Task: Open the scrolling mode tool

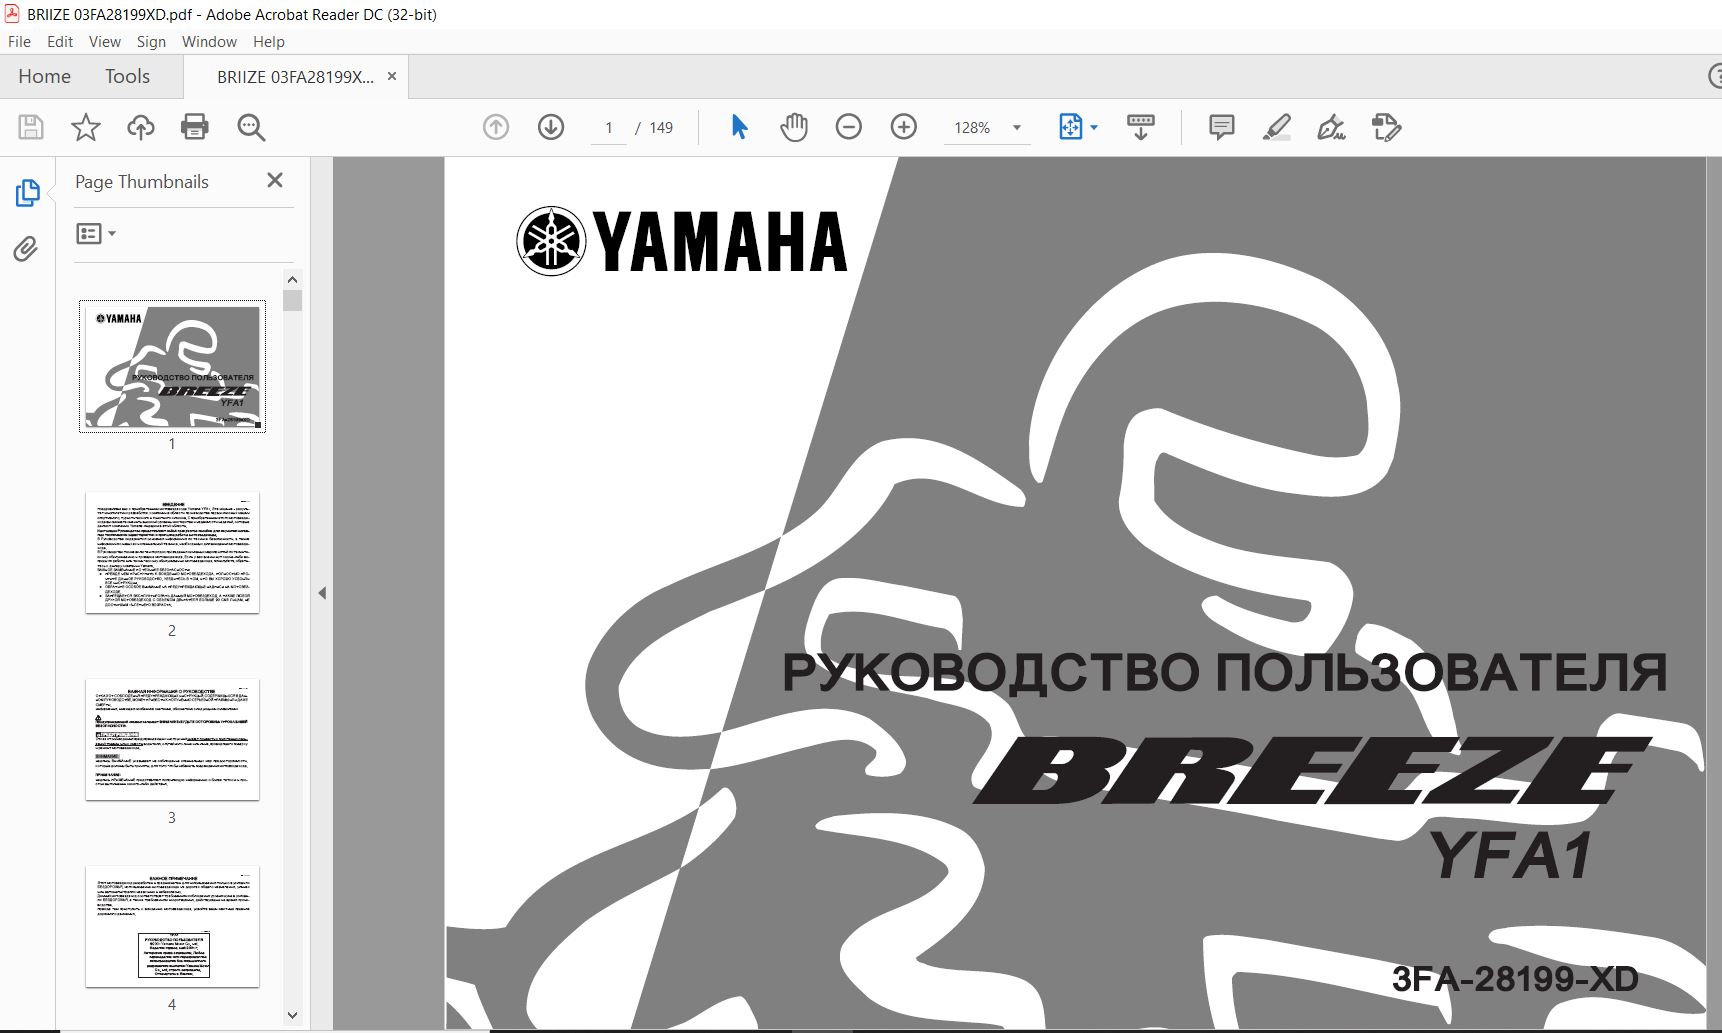Action: pyautogui.click(x=1140, y=127)
